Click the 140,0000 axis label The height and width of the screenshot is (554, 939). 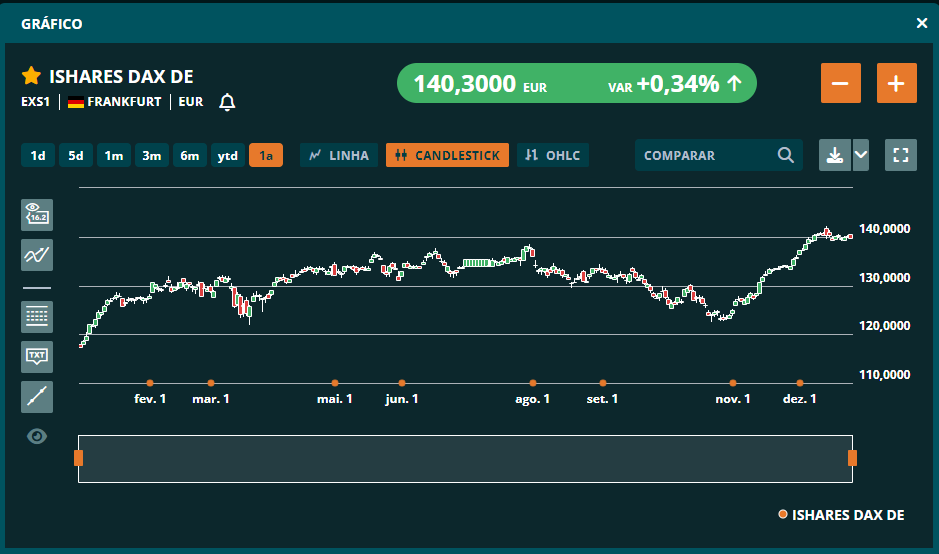[x=885, y=229]
